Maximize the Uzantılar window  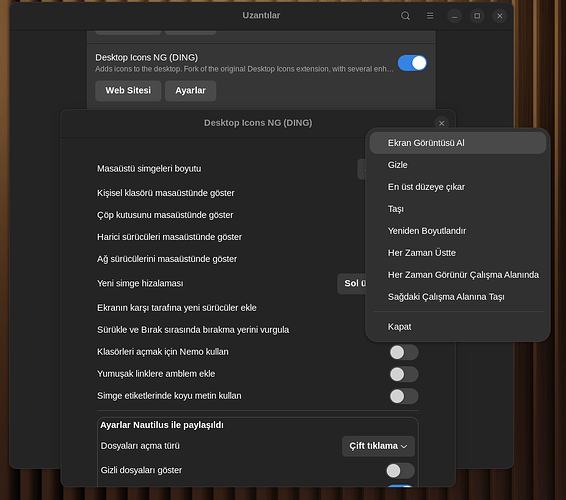[477, 16]
